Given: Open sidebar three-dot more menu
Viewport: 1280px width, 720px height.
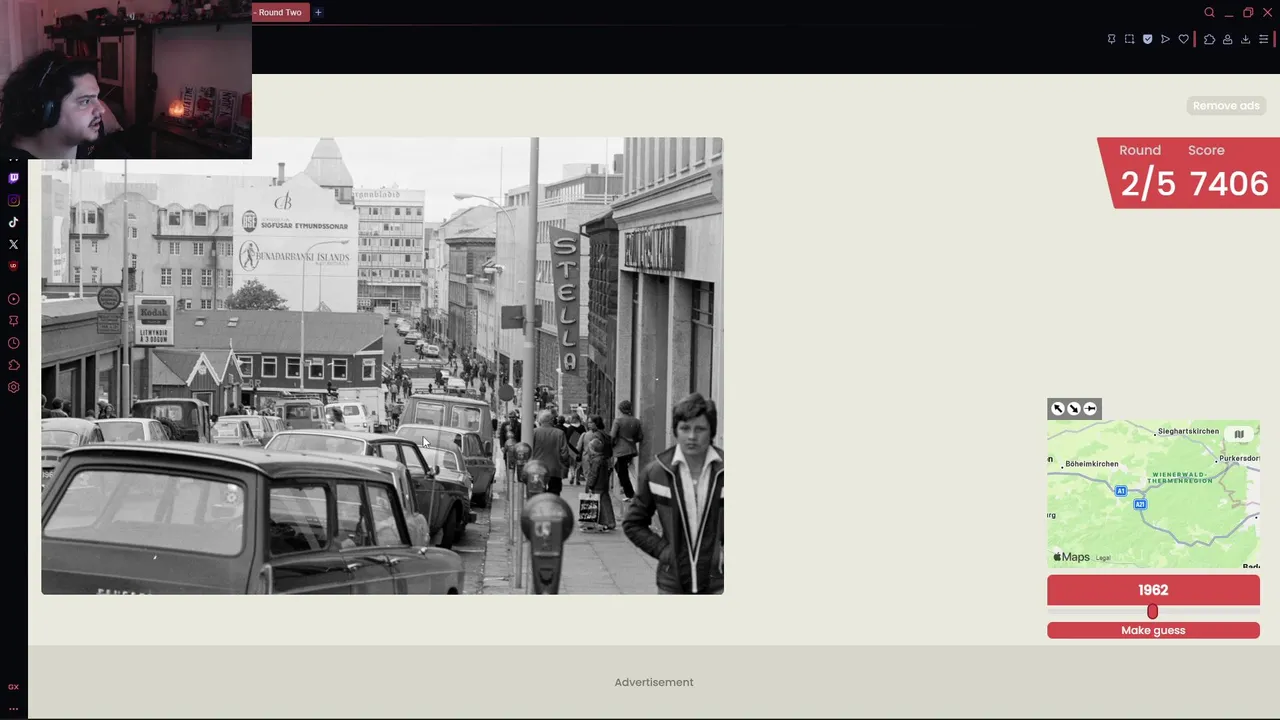Looking at the screenshot, I should [x=13, y=708].
